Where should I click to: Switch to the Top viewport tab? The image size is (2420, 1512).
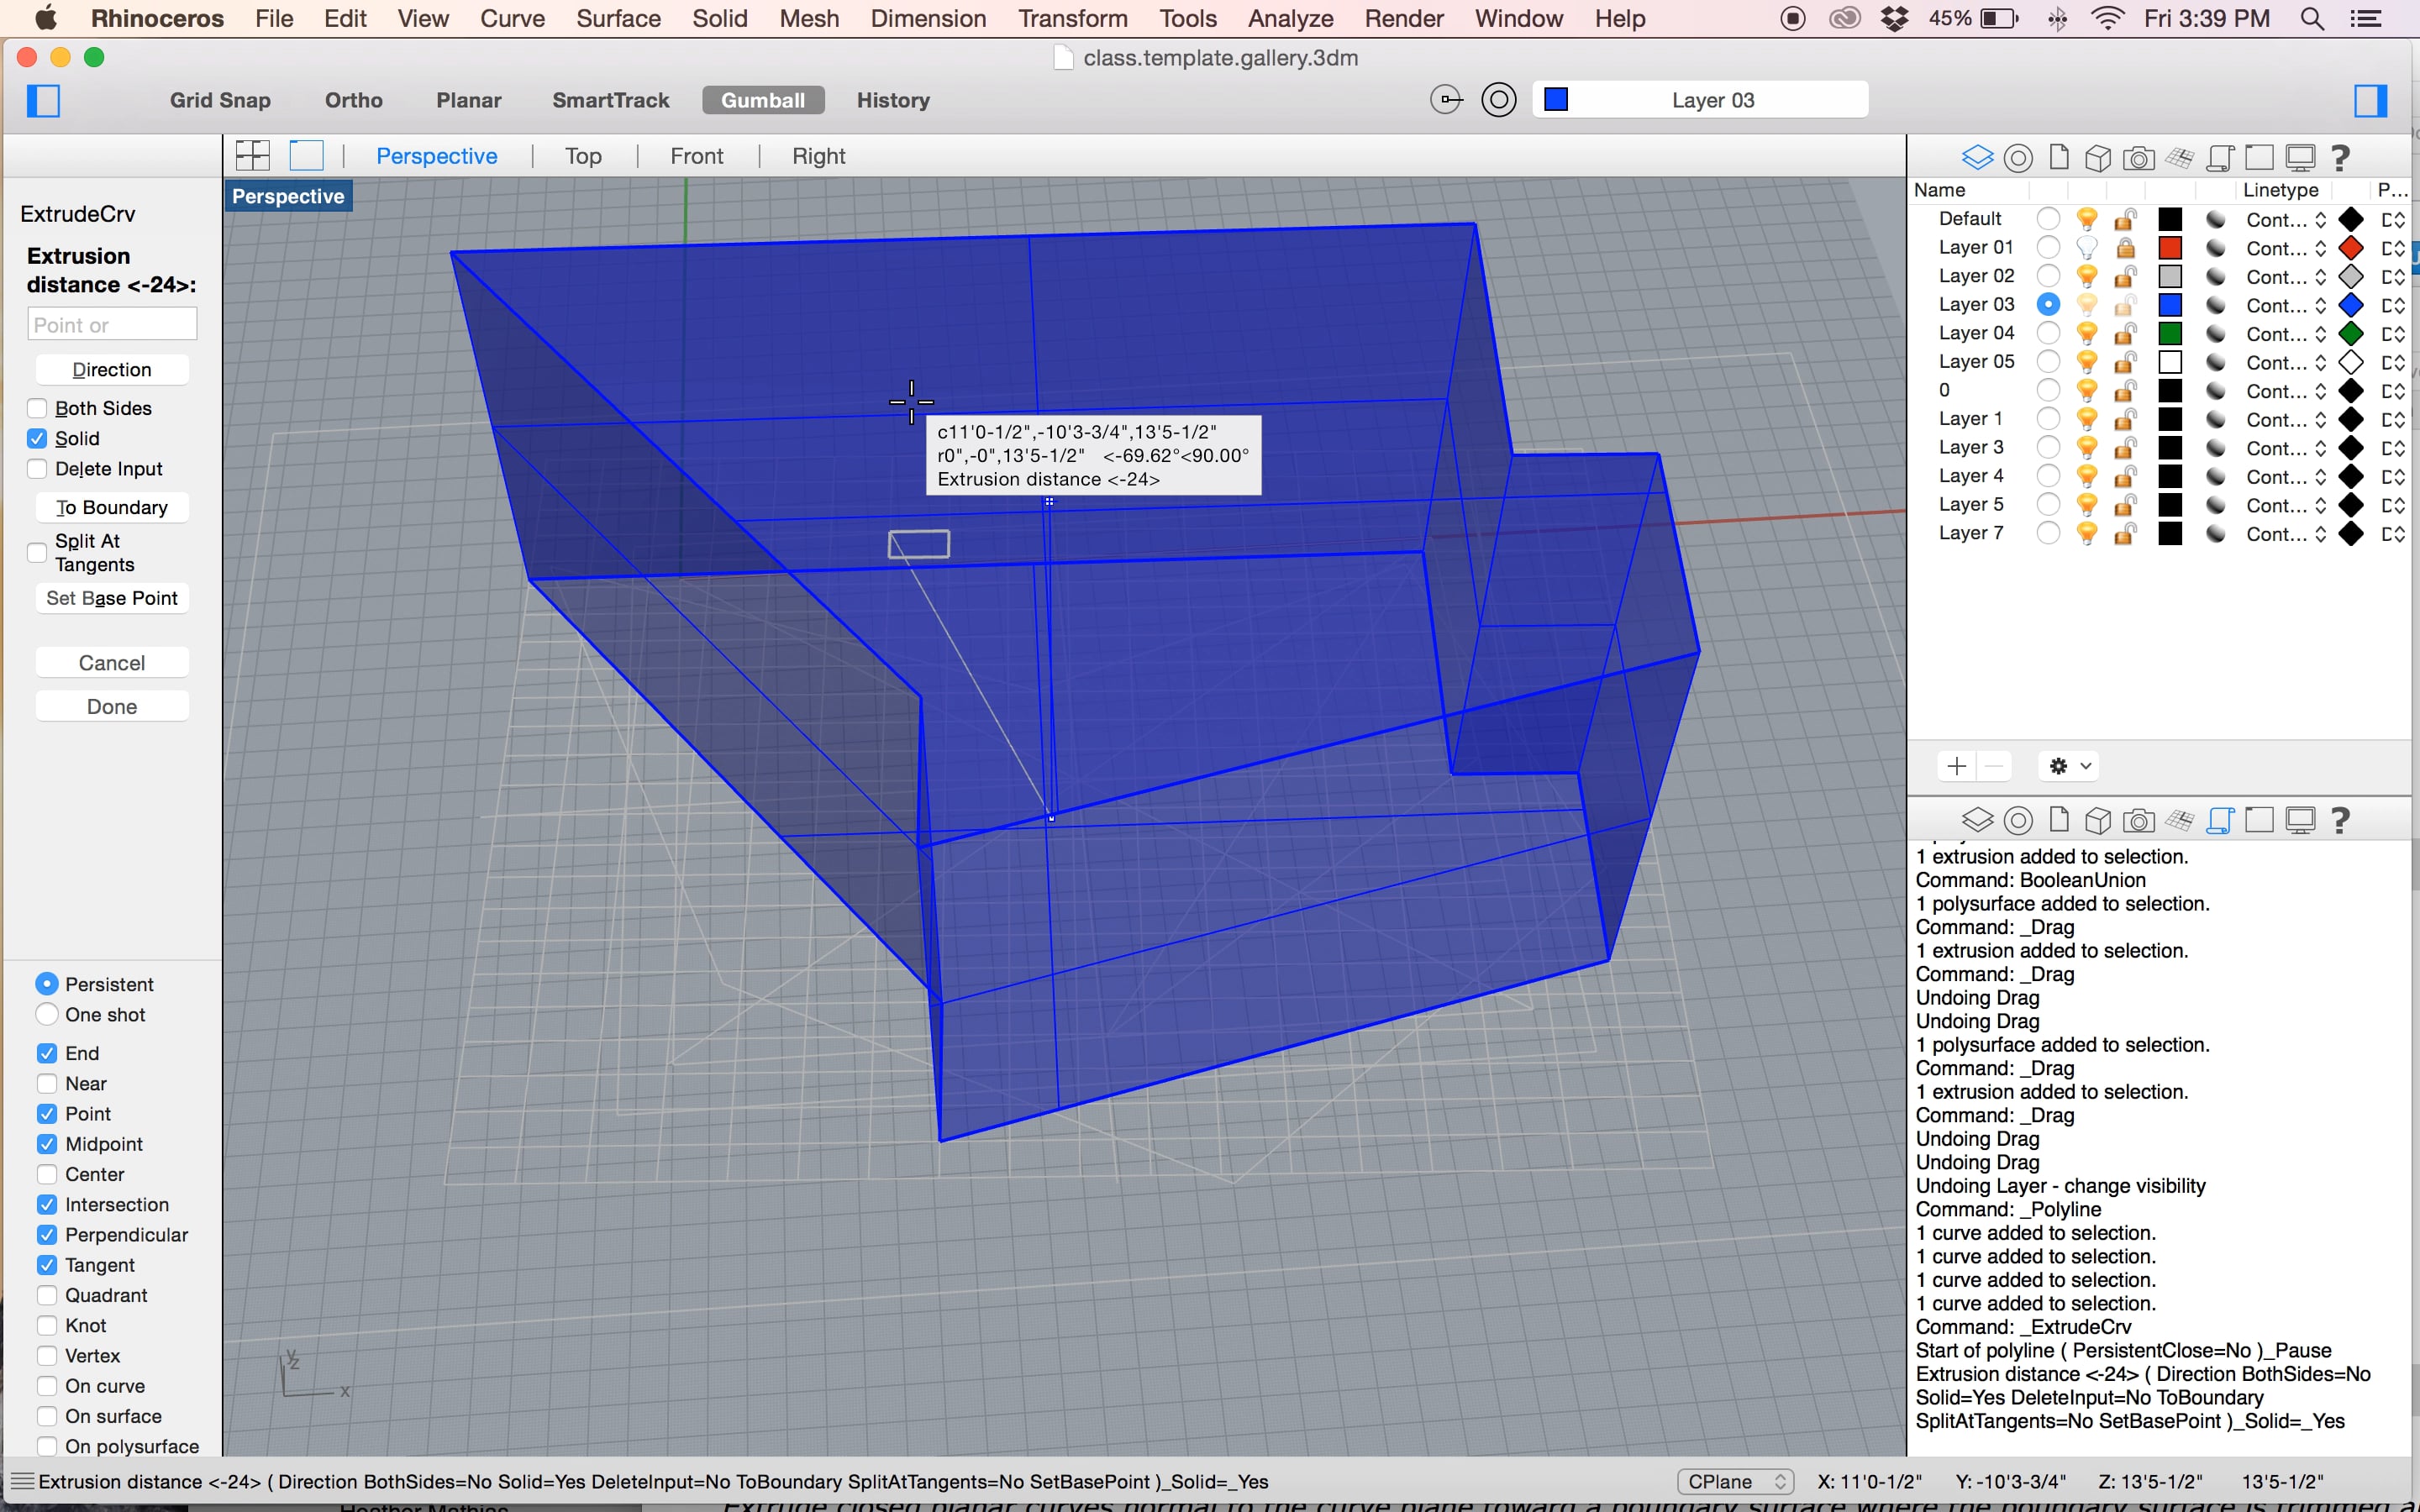(x=583, y=156)
